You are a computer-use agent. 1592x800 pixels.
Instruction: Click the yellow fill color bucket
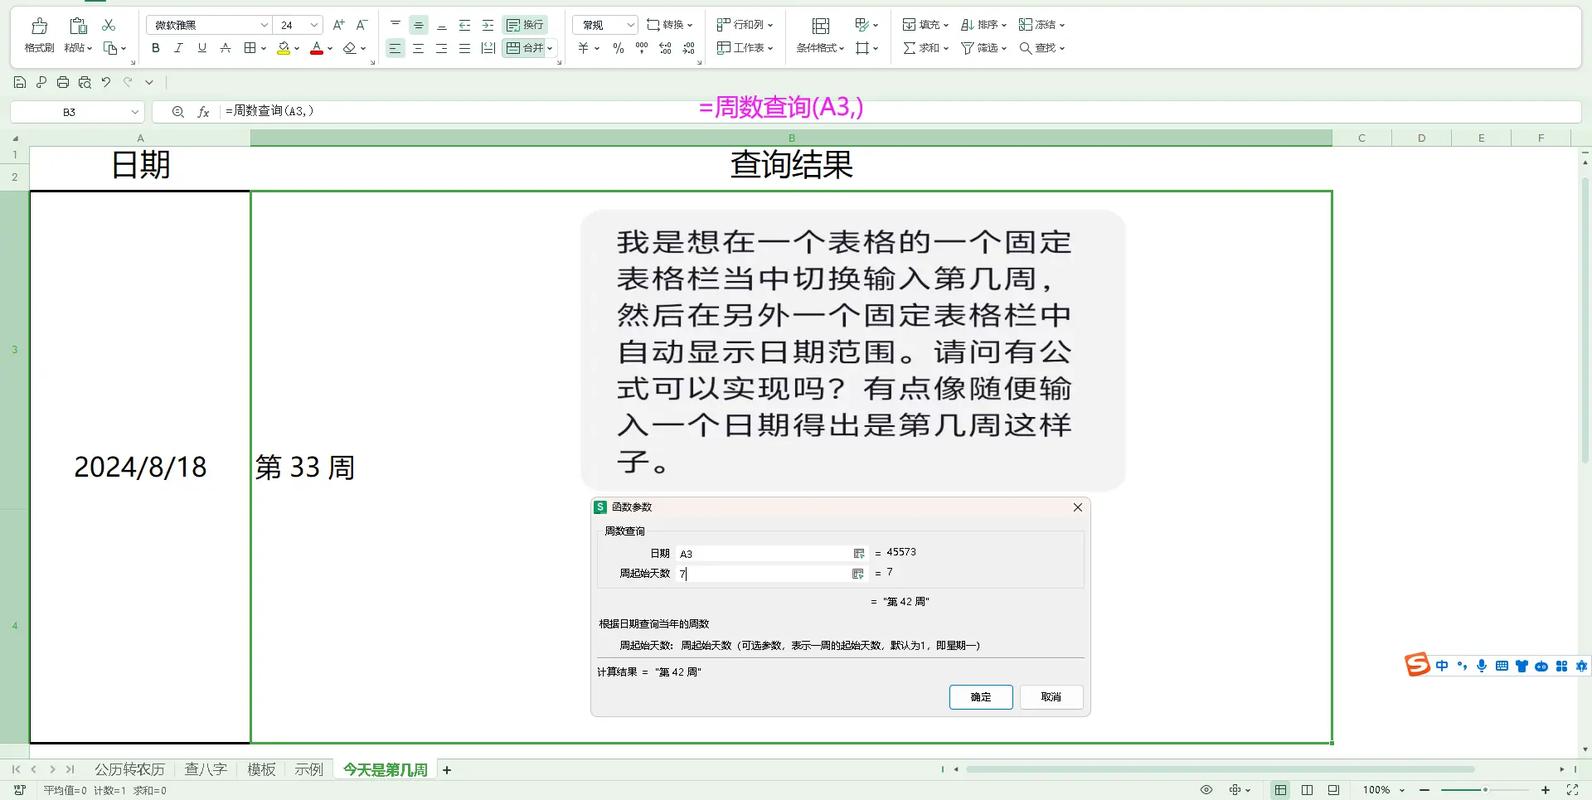coord(284,48)
